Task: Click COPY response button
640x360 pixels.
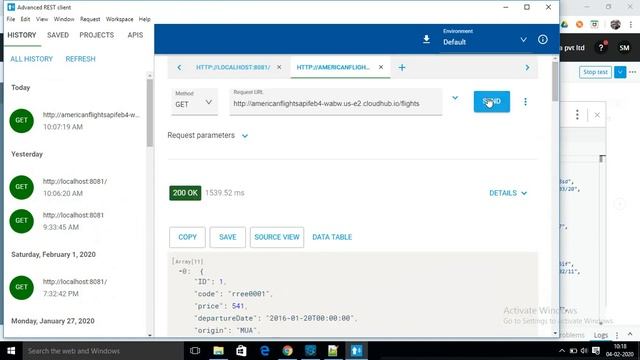Action: pos(187,237)
